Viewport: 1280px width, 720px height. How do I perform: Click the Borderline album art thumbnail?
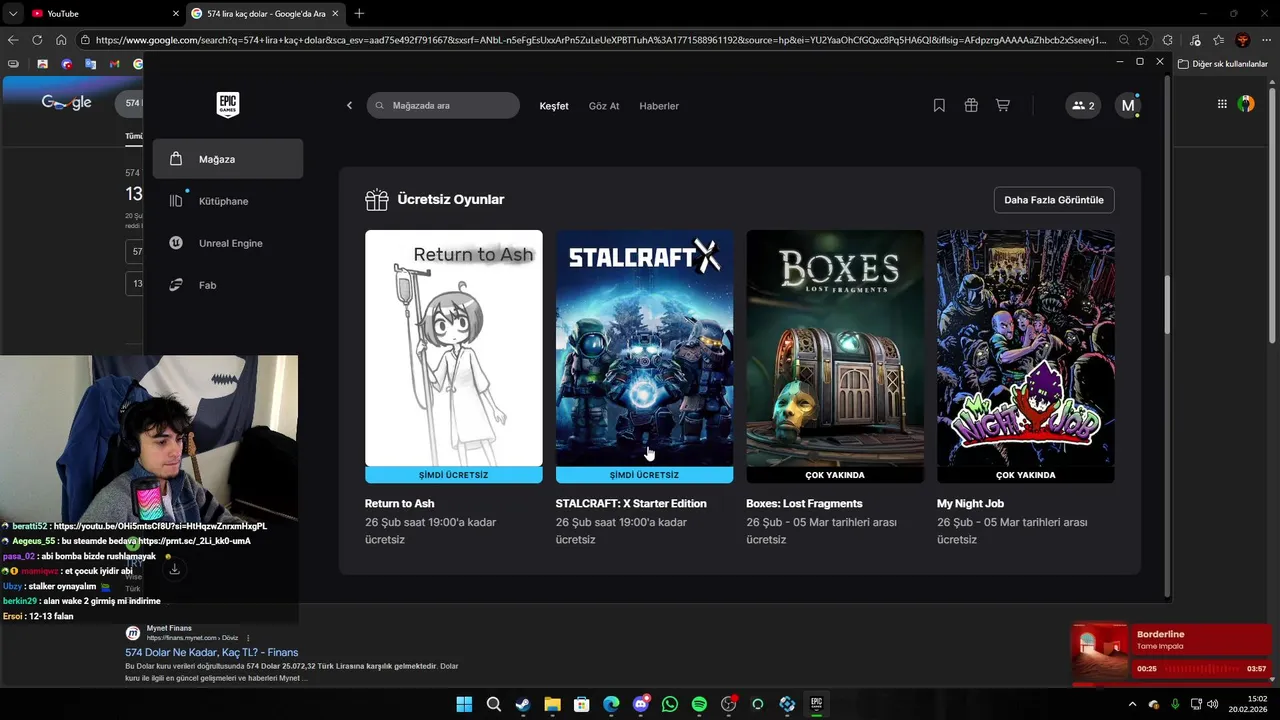point(1100,651)
